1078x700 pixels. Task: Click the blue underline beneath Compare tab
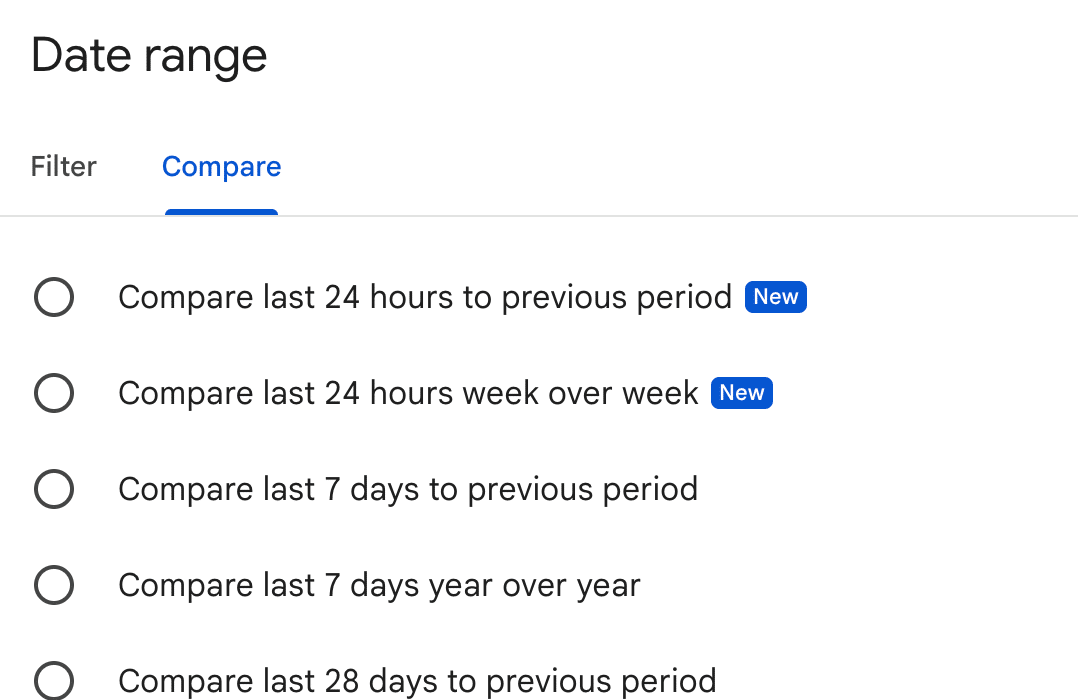[x=221, y=210]
